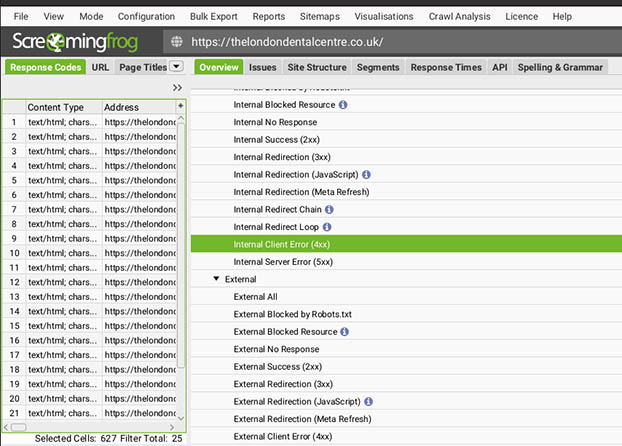This screenshot has width=622, height=446.
Task: Click the plus icon to add columns
Action: coord(180,106)
